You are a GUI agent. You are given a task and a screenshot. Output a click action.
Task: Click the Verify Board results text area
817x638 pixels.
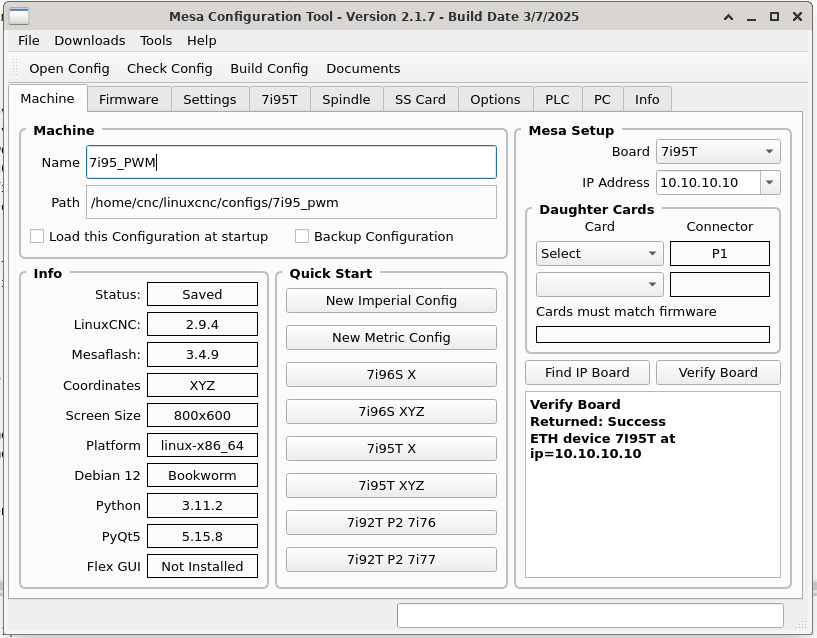pos(653,485)
